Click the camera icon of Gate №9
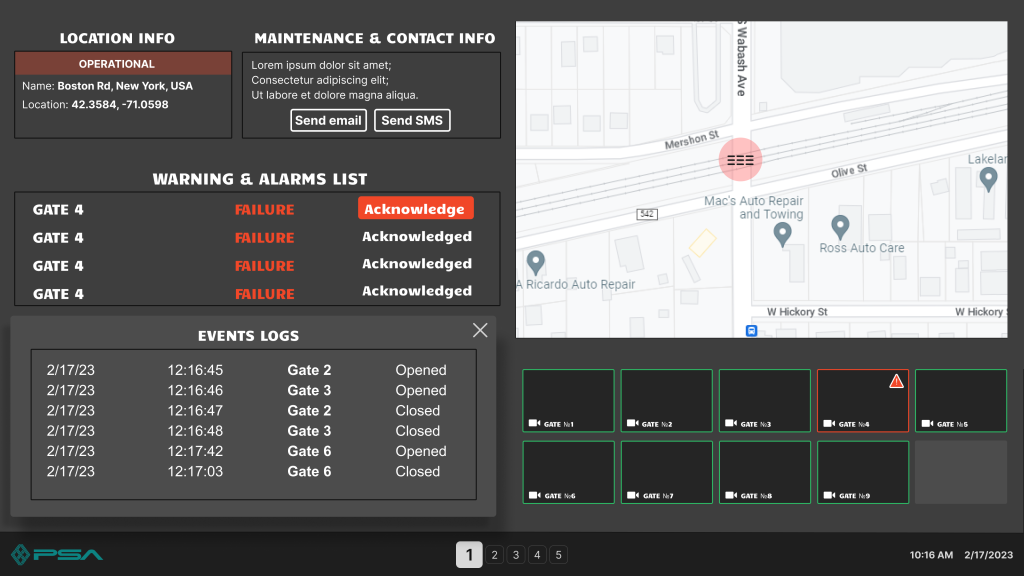This screenshot has height=576, width=1024. pyautogui.click(x=829, y=495)
